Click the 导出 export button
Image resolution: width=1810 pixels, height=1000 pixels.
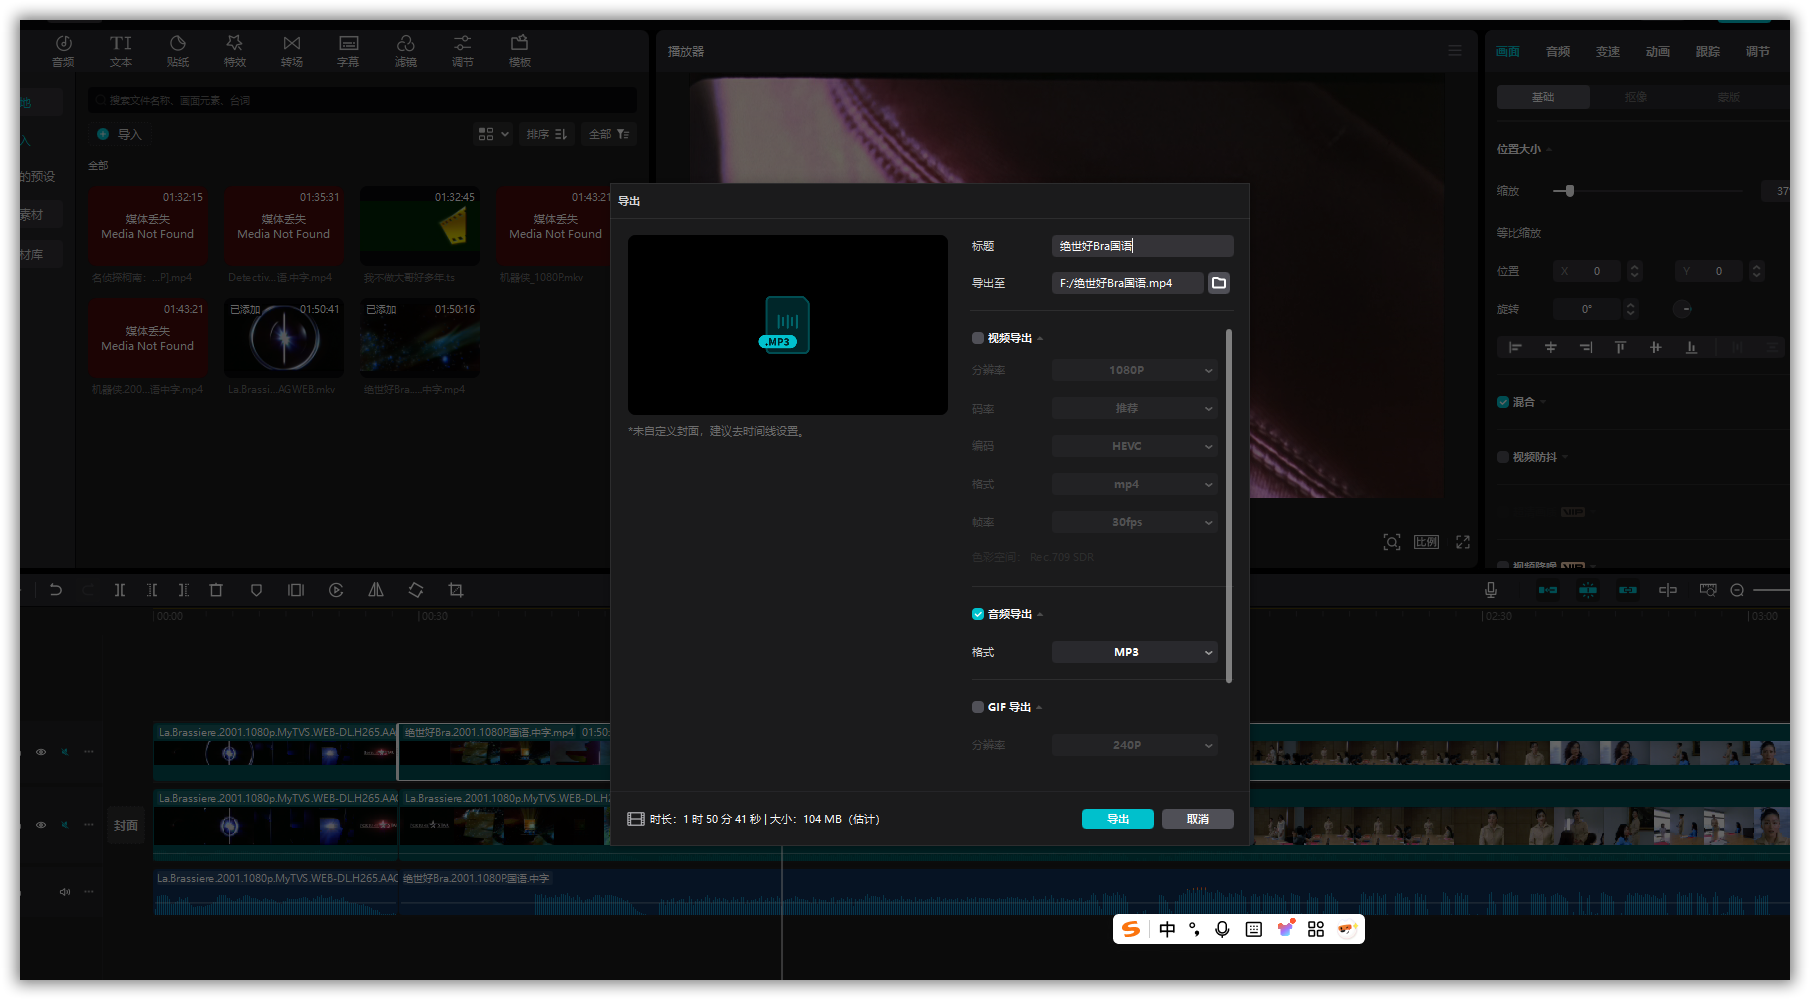(1117, 819)
